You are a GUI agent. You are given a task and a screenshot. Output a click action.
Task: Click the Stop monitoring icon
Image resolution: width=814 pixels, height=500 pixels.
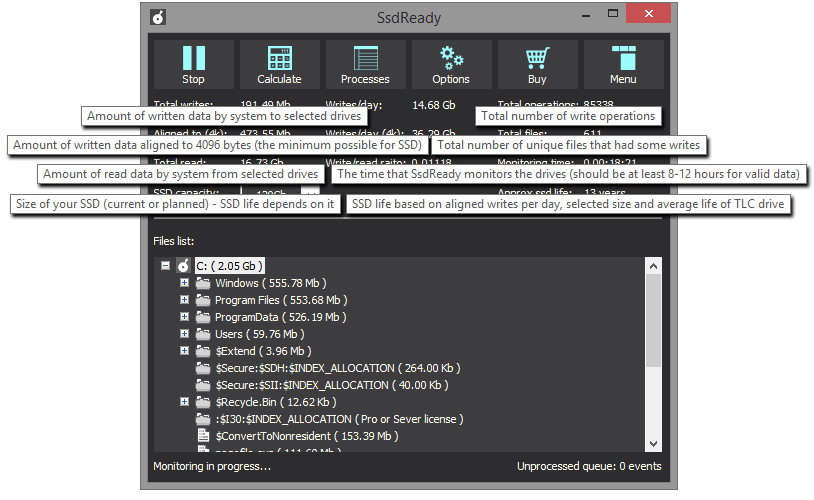pyautogui.click(x=193, y=59)
